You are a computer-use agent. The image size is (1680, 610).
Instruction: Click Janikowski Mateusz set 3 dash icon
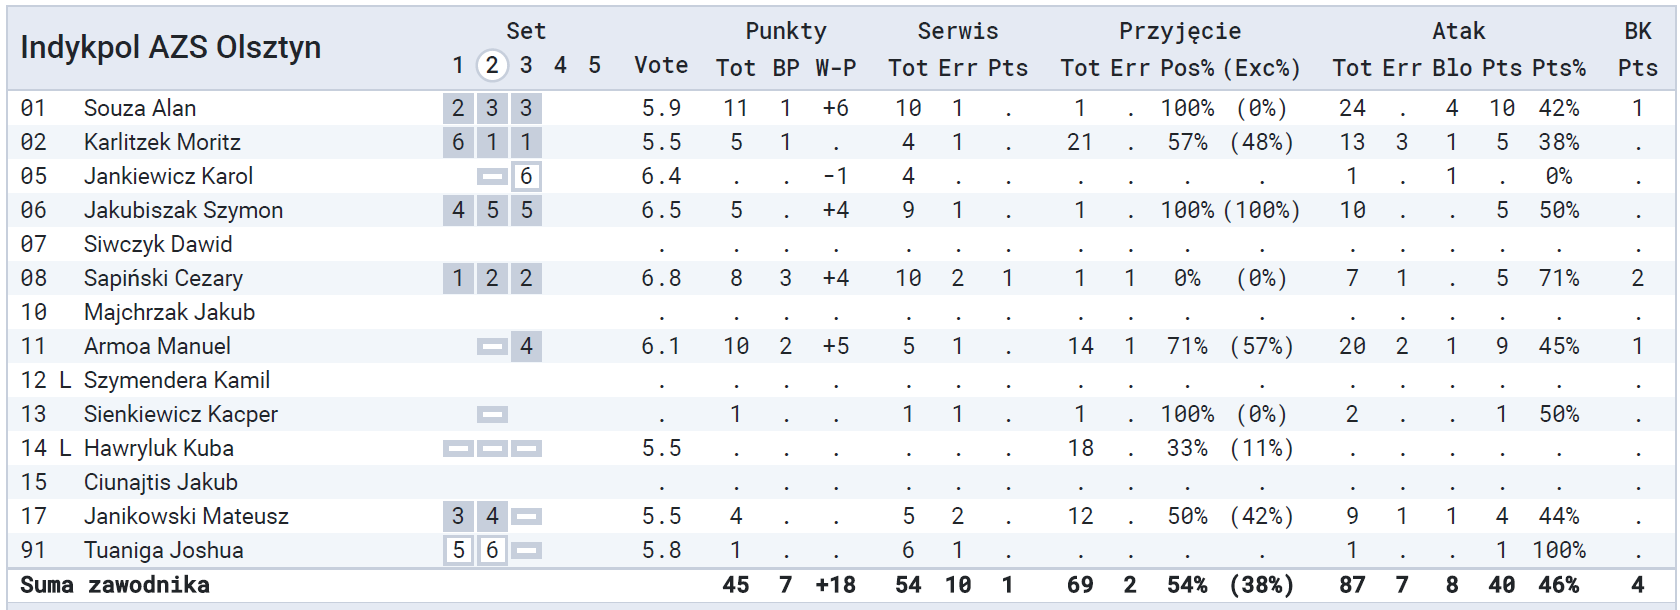click(x=526, y=516)
